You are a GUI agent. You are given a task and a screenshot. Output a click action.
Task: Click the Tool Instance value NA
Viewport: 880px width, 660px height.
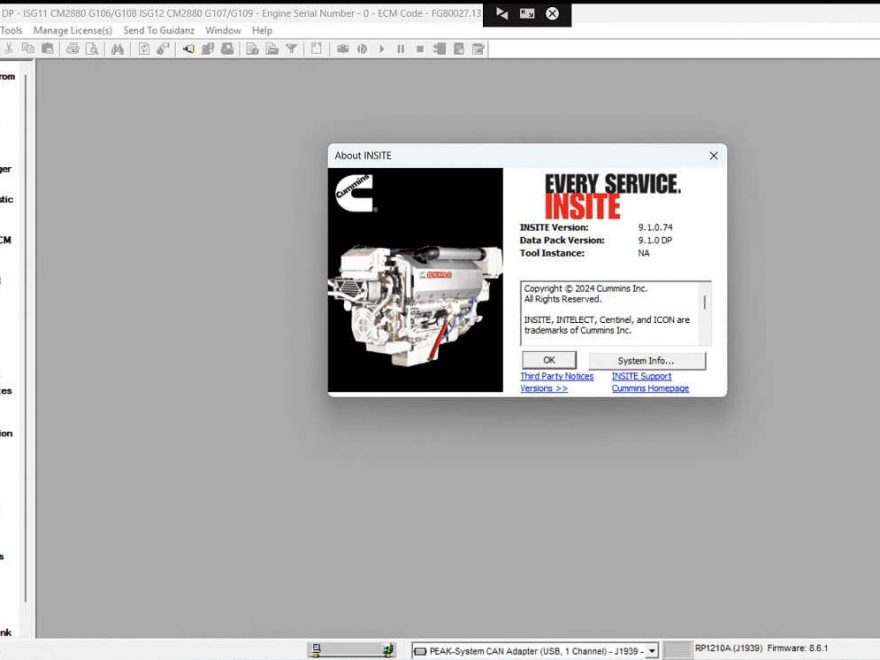click(x=644, y=253)
